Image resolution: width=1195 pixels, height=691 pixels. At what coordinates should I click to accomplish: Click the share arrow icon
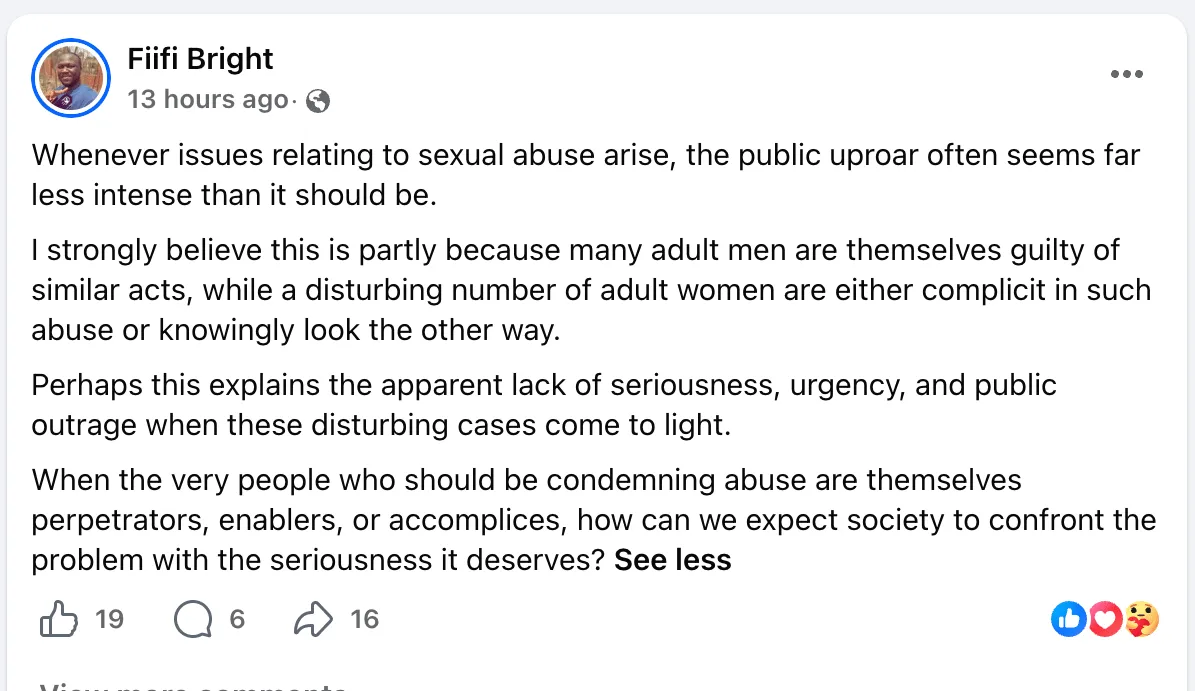313,619
